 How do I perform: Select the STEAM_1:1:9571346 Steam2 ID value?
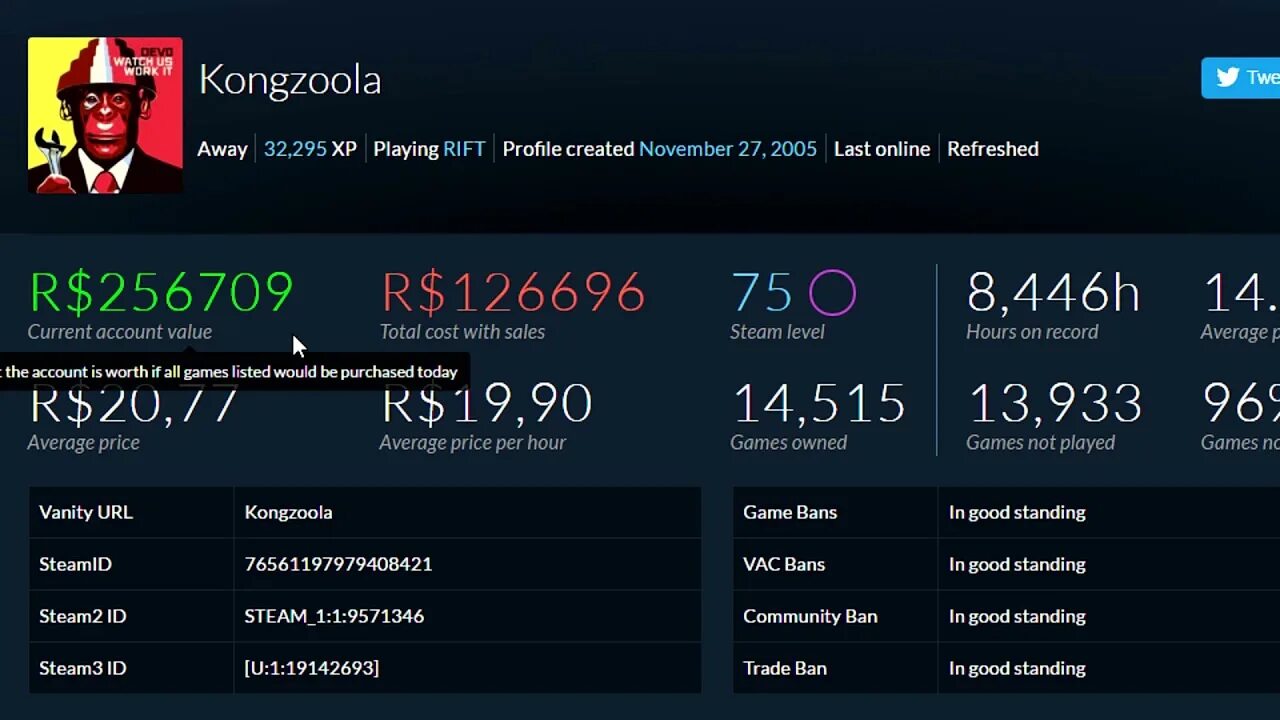click(334, 616)
